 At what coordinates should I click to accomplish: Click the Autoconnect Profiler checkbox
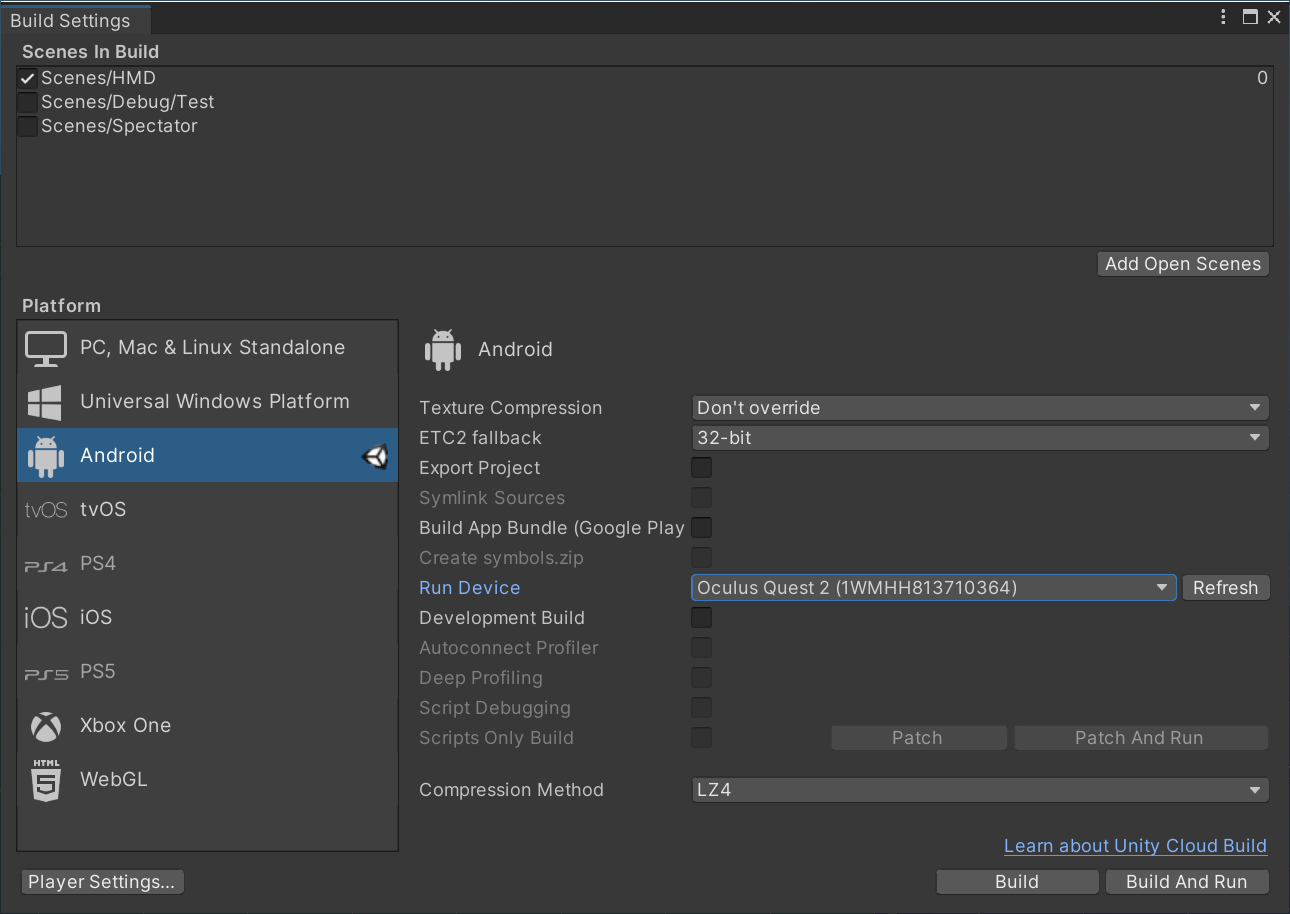pyautogui.click(x=702, y=648)
